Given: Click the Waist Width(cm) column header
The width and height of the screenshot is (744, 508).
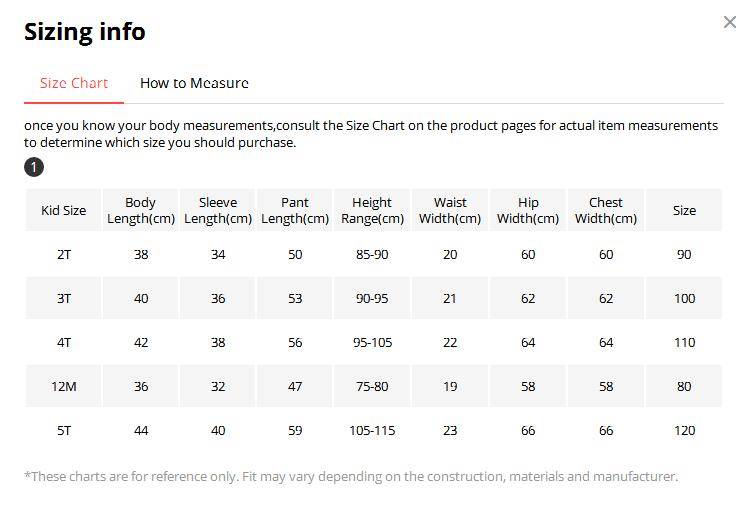Looking at the screenshot, I should (x=450, y=211).
